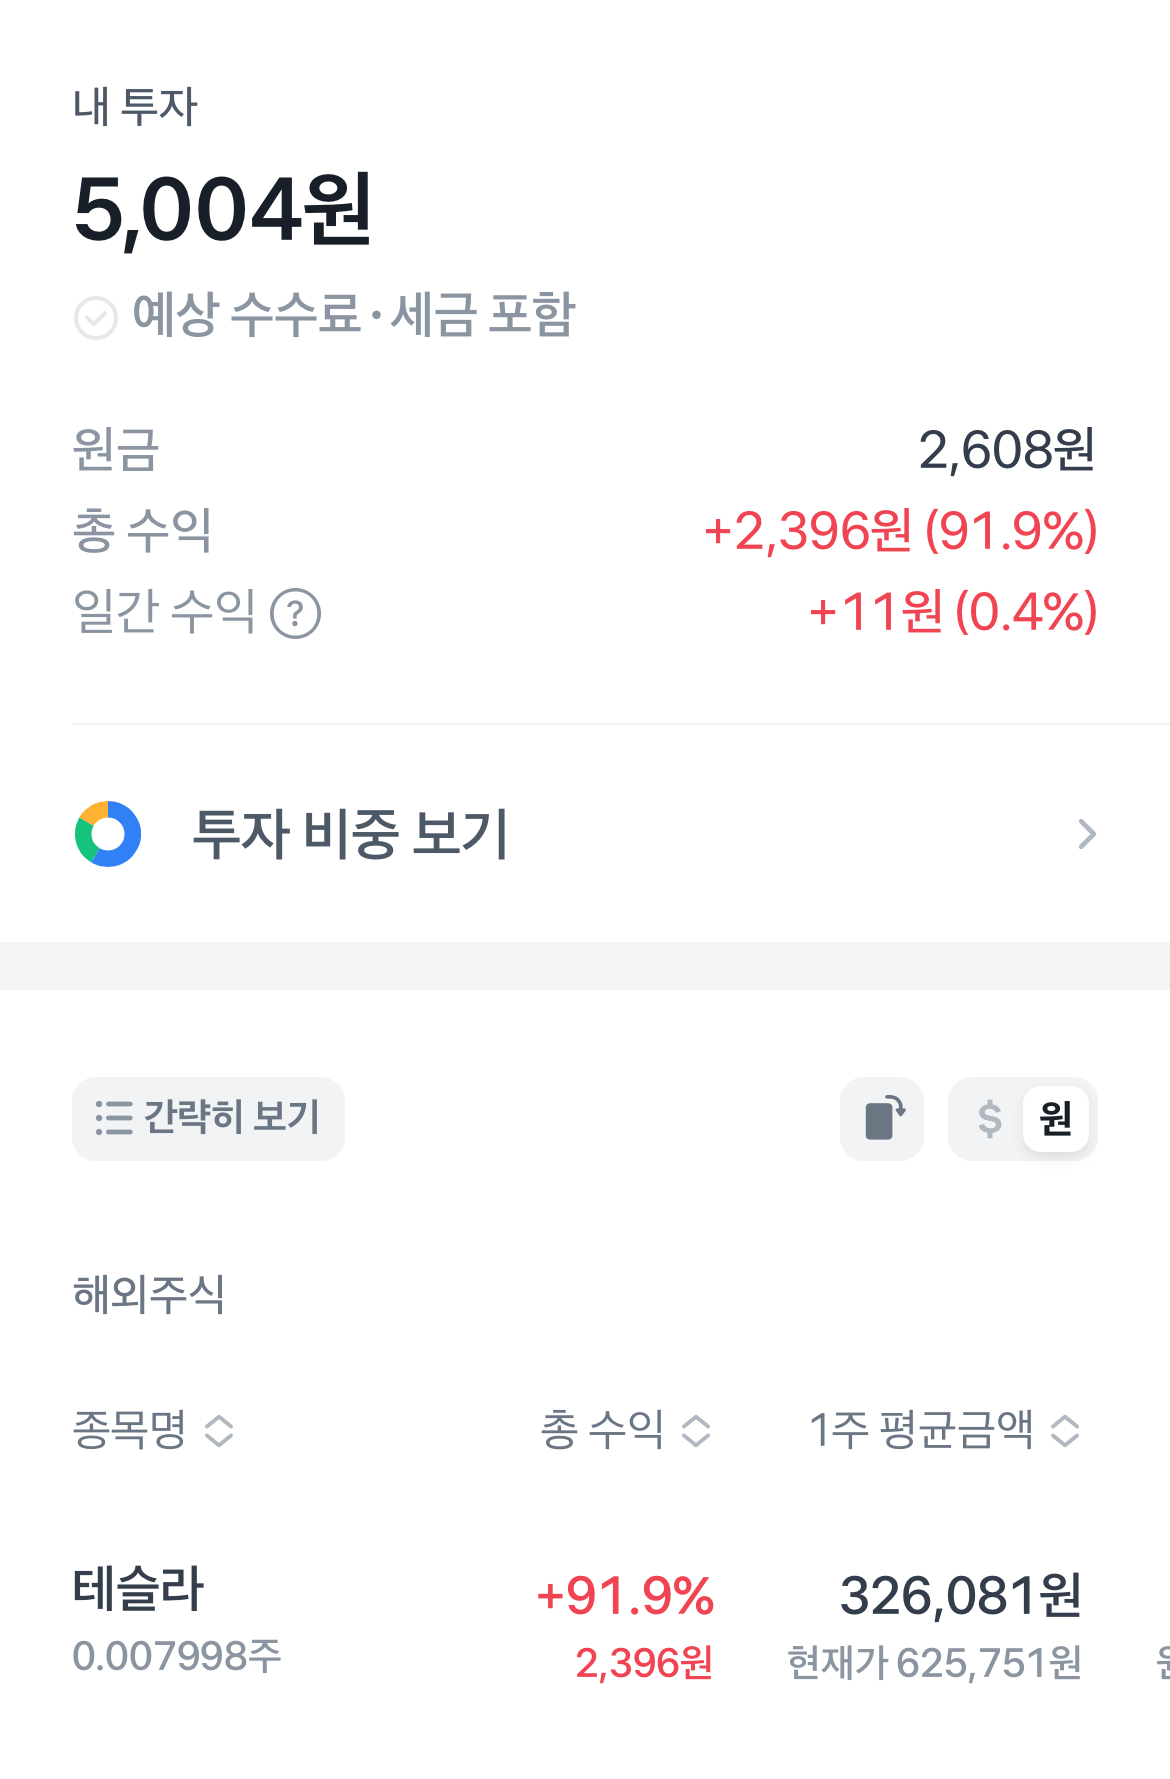Viewport: 1170px width, 1779px height.
Task: Click the list icon in 간략히 보기
Action: click(113, 1118)
